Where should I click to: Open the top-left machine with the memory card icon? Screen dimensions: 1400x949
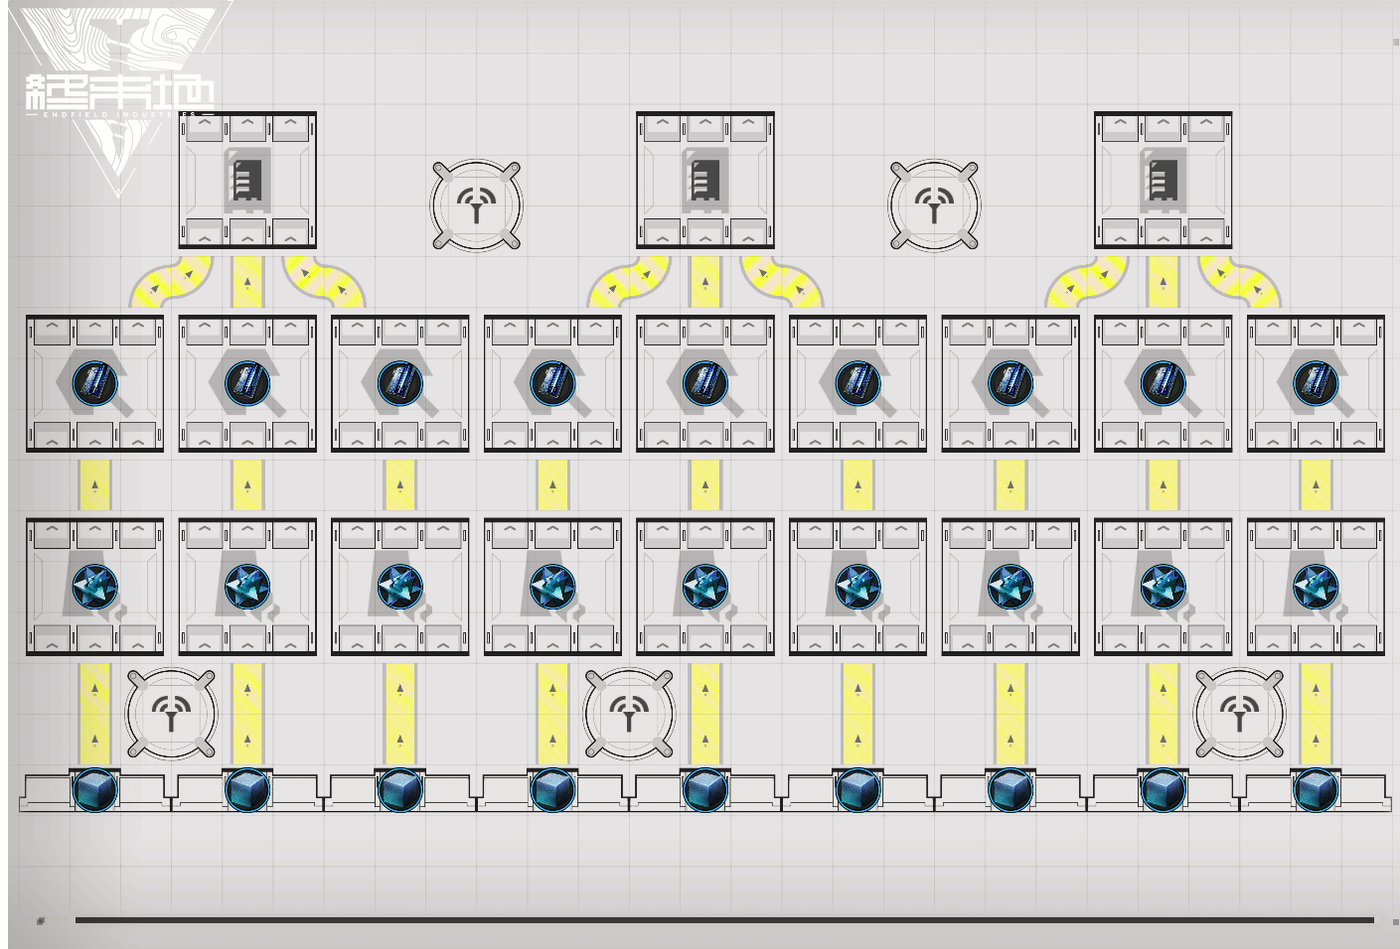(247, 180)
